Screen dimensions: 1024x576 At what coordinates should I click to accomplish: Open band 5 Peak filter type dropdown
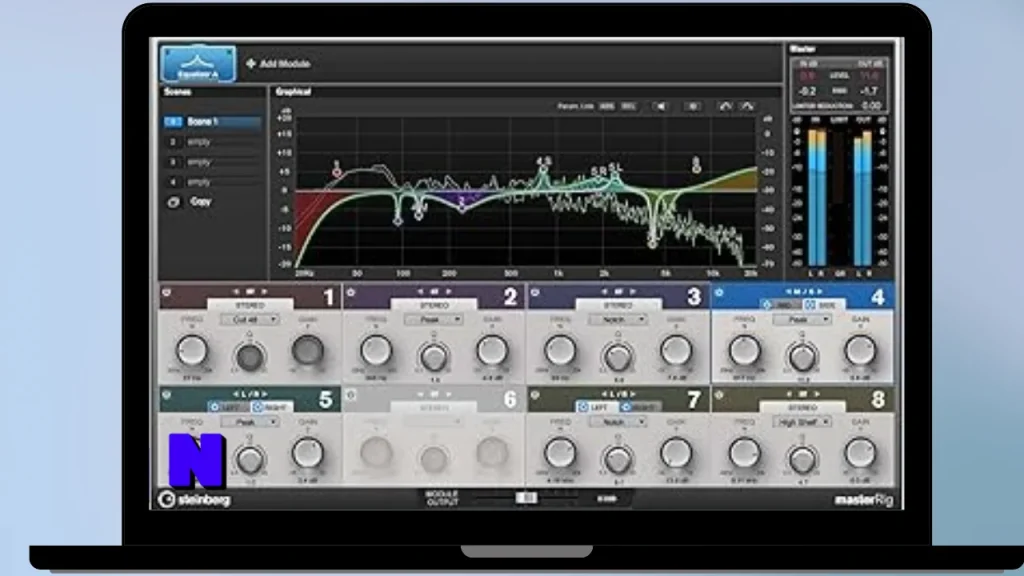click(x=249, y=422)
